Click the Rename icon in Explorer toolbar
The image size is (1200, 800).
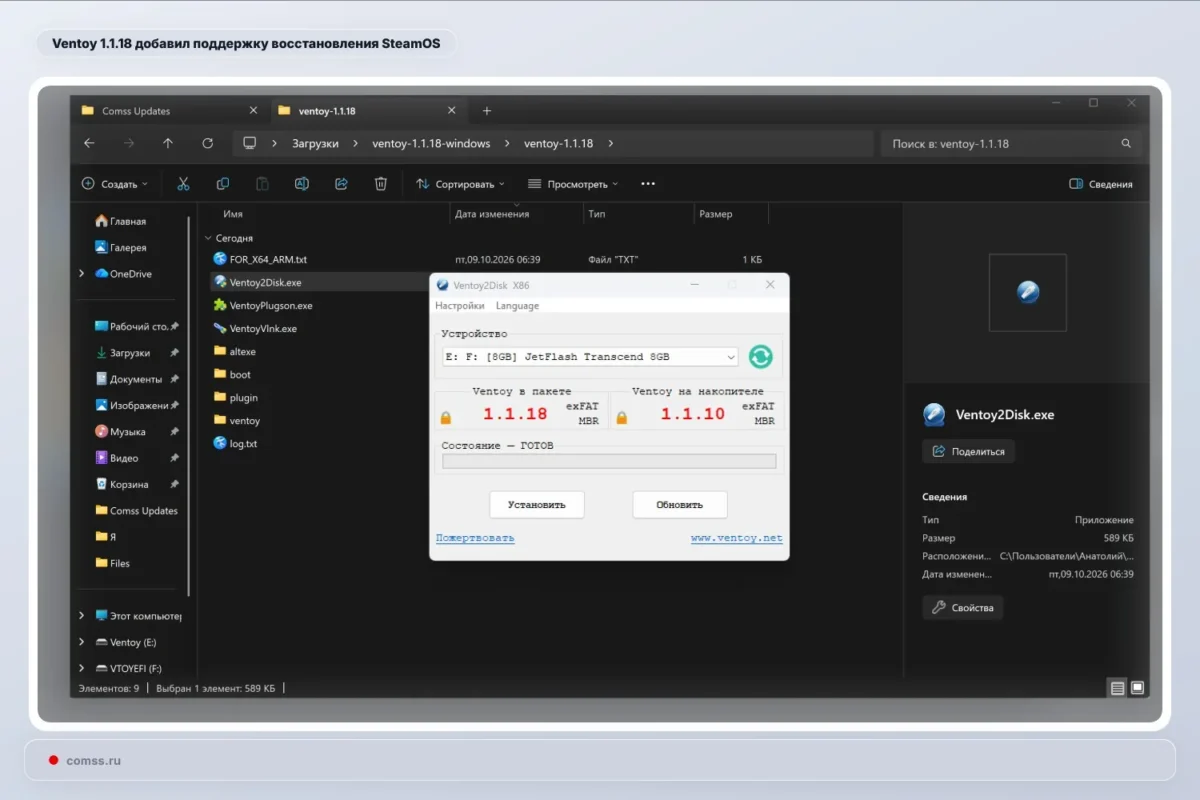pos(301,184)
